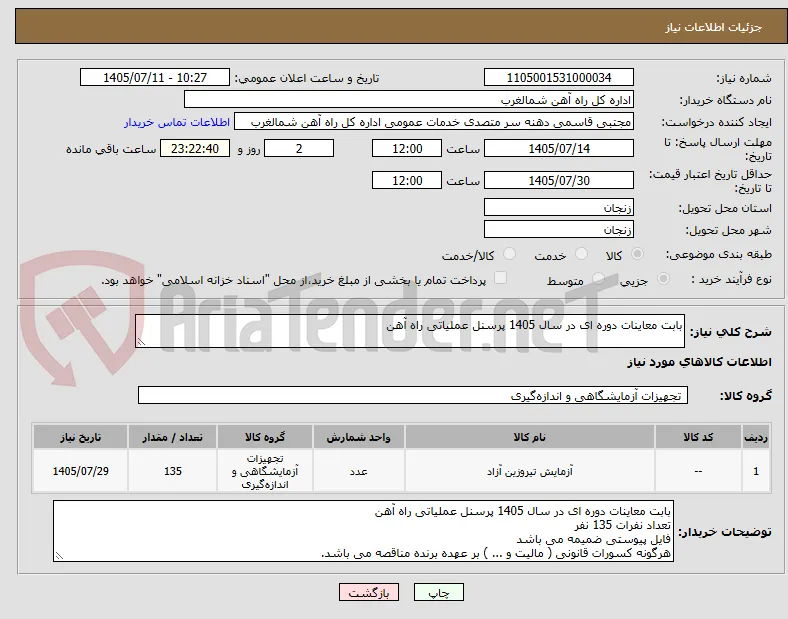Click the quantity cell 135

tap(172, 471)
